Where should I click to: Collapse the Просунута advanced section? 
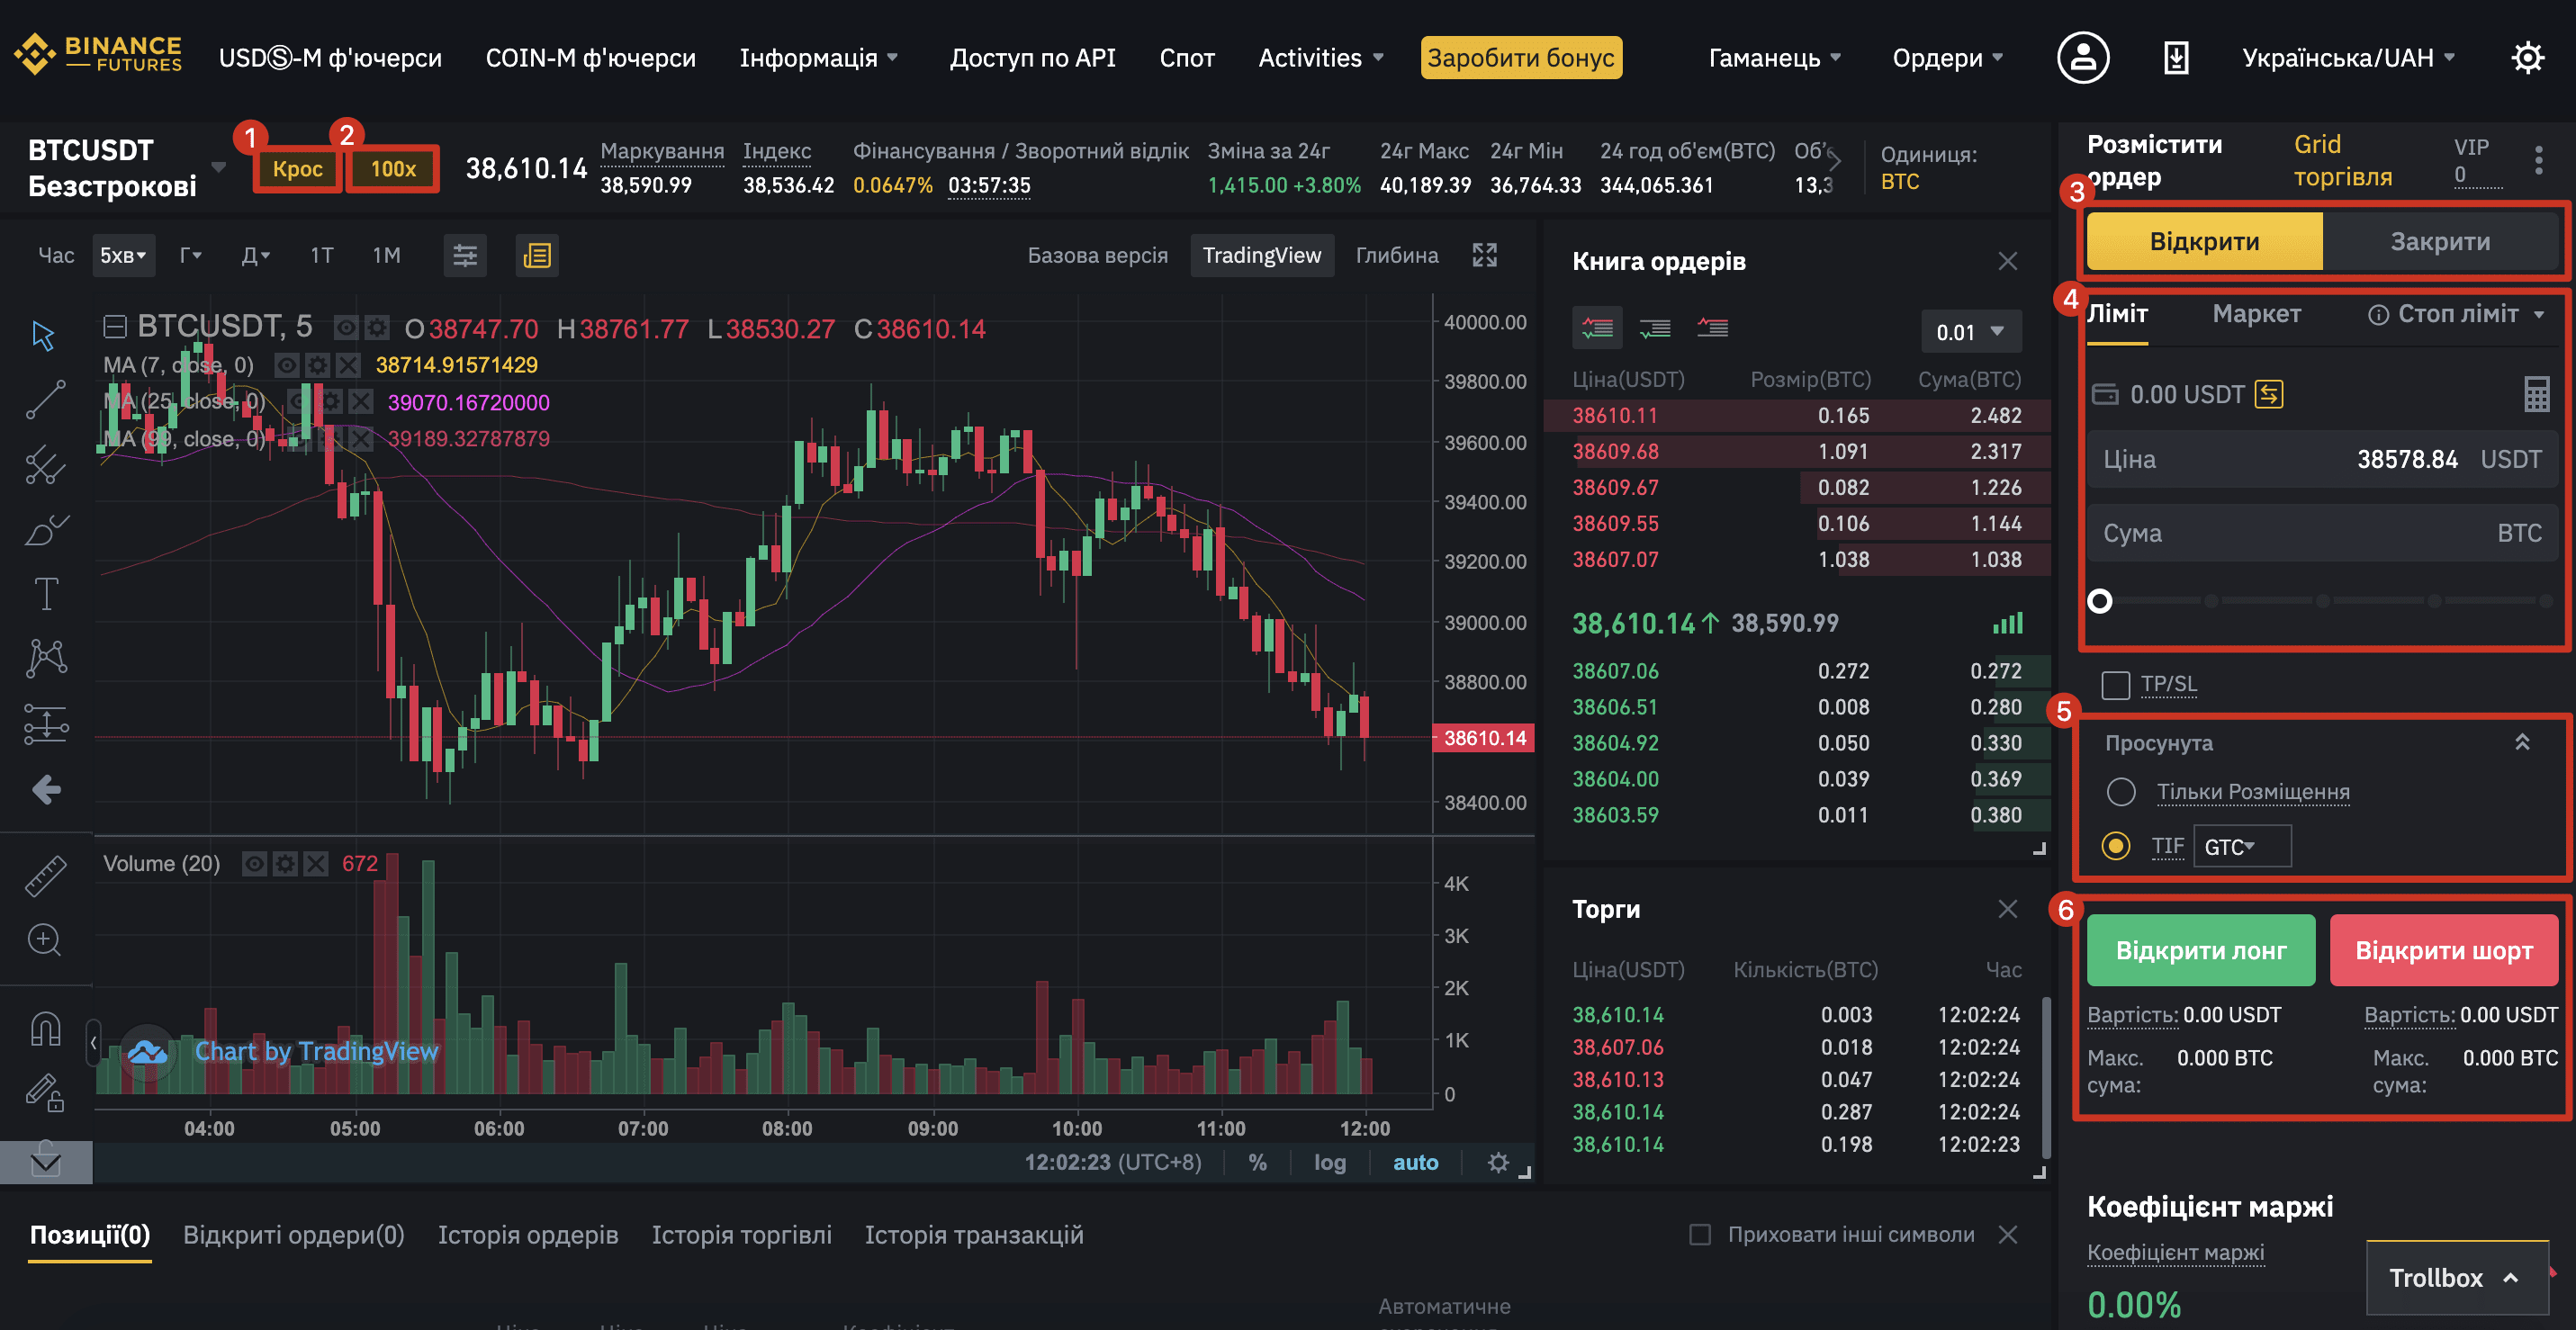pyautogui.click(x=2522, y=742)
